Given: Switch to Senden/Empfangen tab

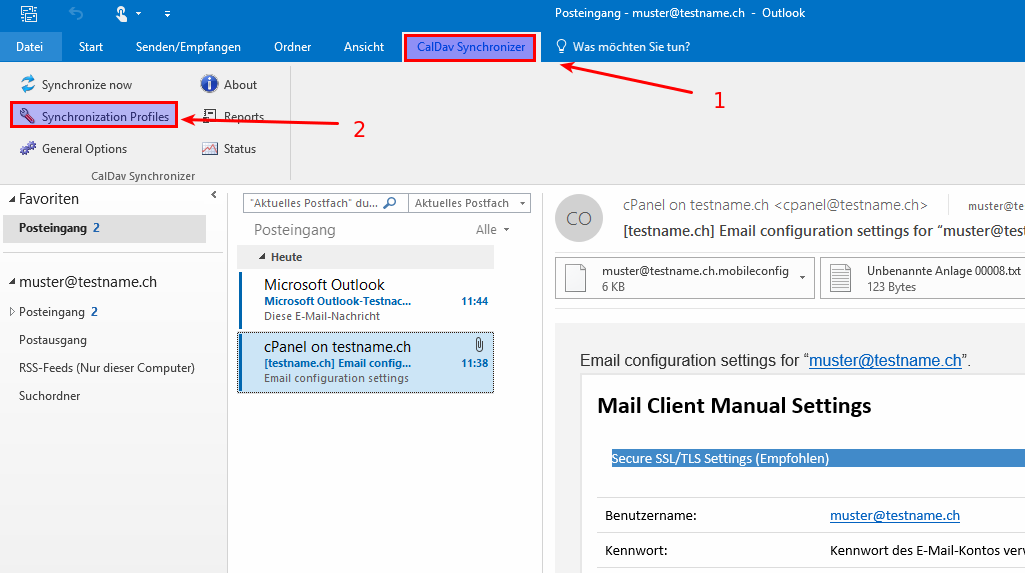Looking at the screenshot, I should (188, 46).
